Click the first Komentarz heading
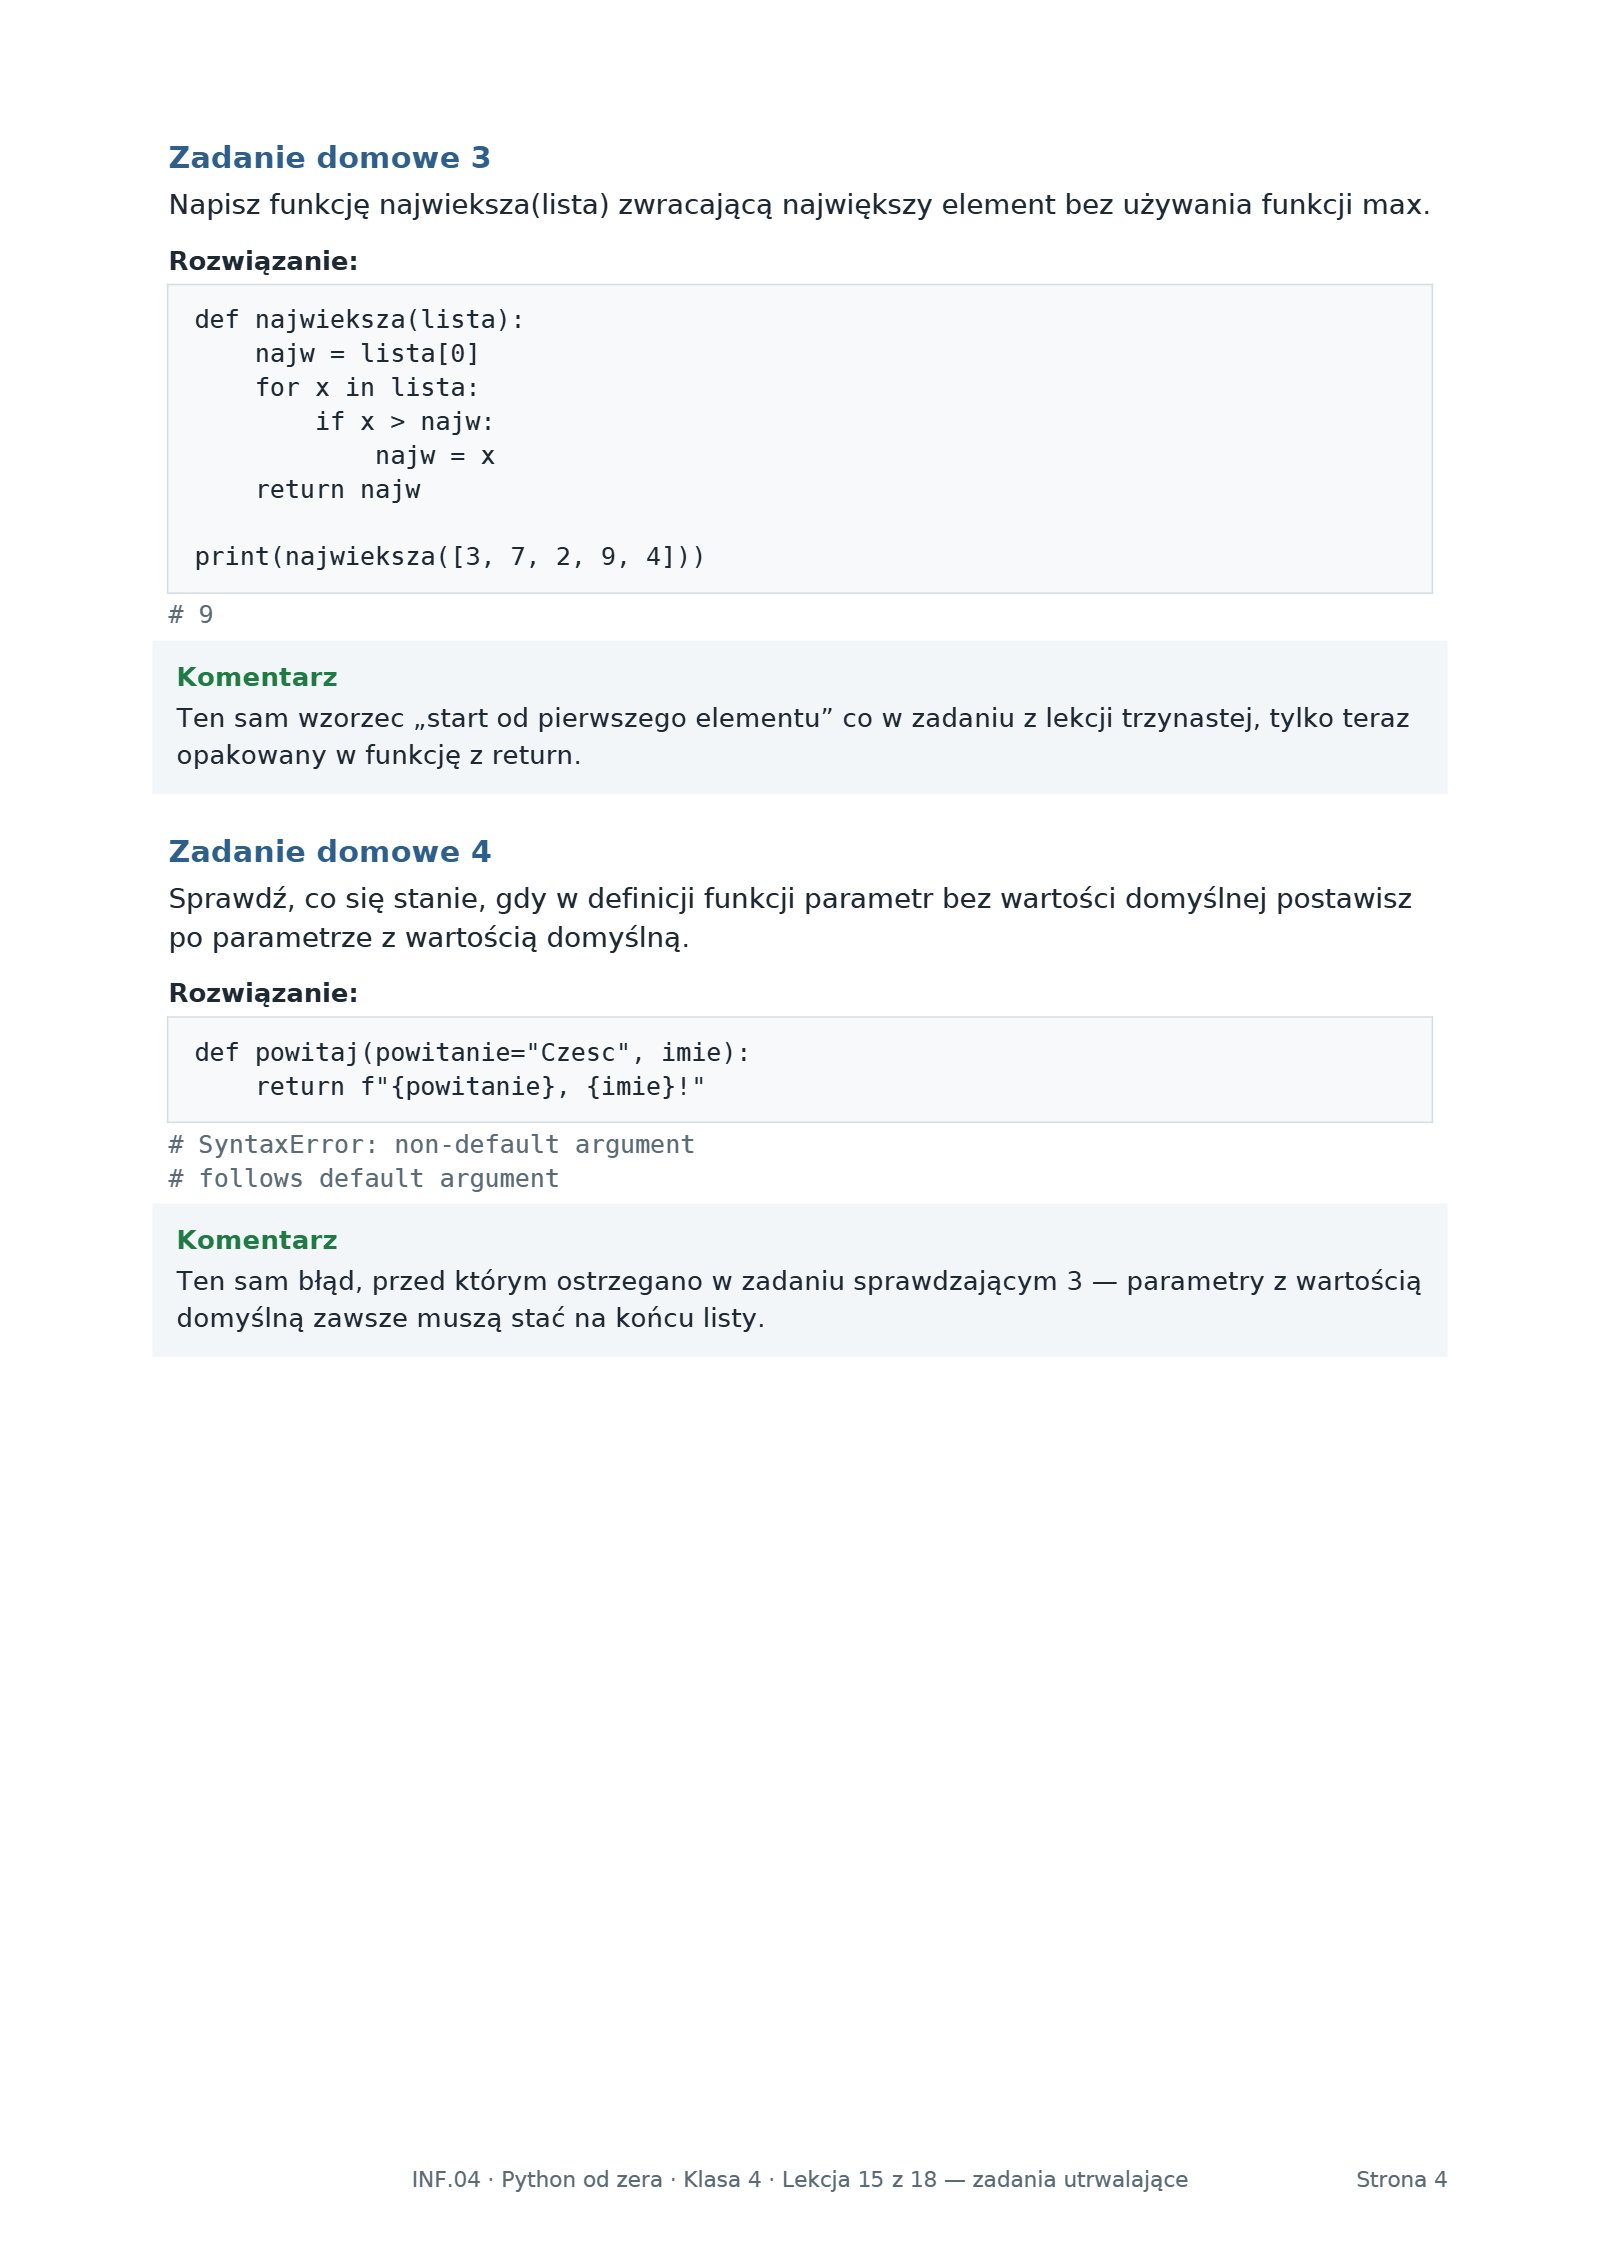The width and height of the screenshot is (1600, 2263). [x=257, y=678]
